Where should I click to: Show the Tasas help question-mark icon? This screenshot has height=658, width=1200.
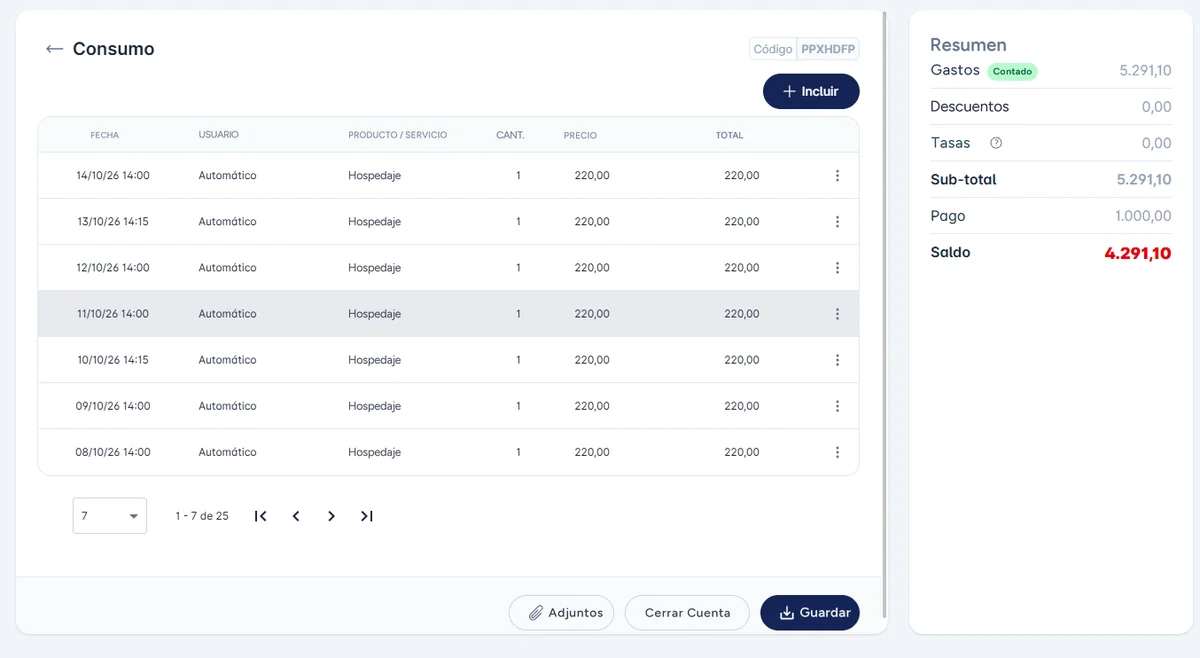(x=996, y=143)
